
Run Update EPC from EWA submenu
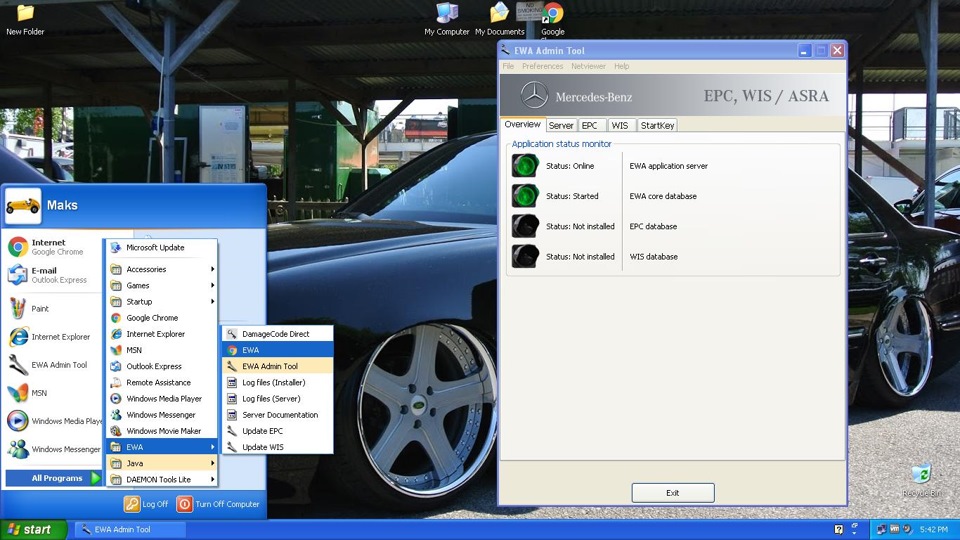278,431
